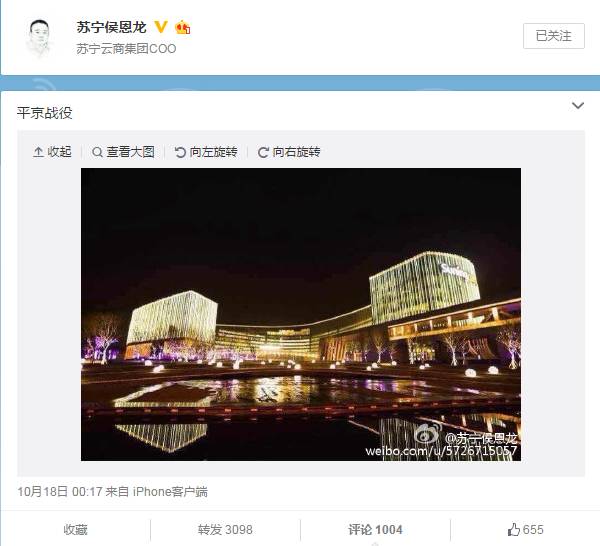Collapse the image with 收起
The width and height of the screenshot is (600, 546).
click(x=52, y=152)
